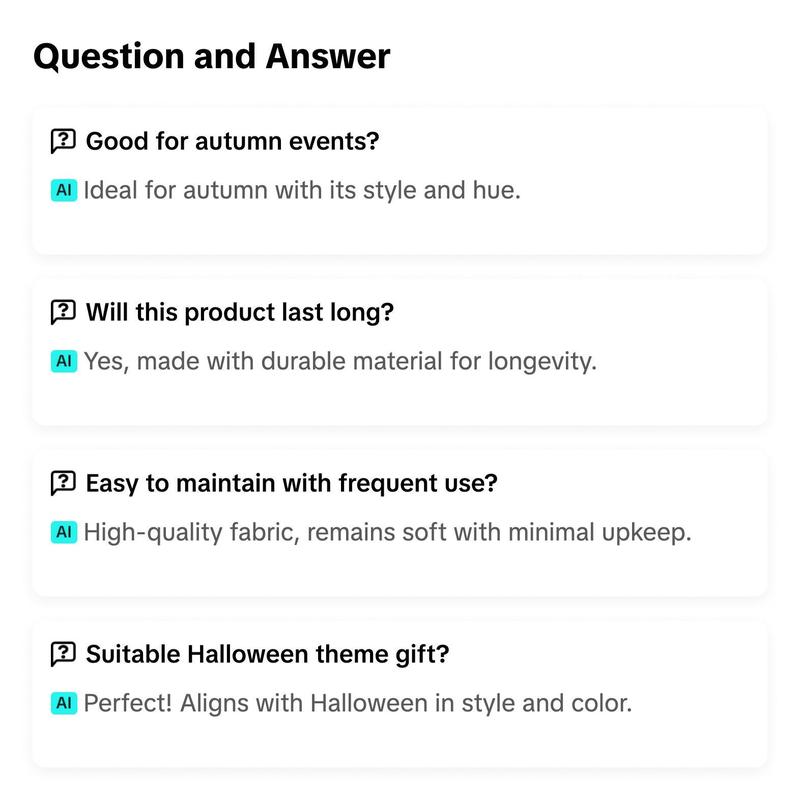The height and width of the screenshot is (800, 800).
Task: Open the Good for autumn events question
Action: click(x=232, y=141)
